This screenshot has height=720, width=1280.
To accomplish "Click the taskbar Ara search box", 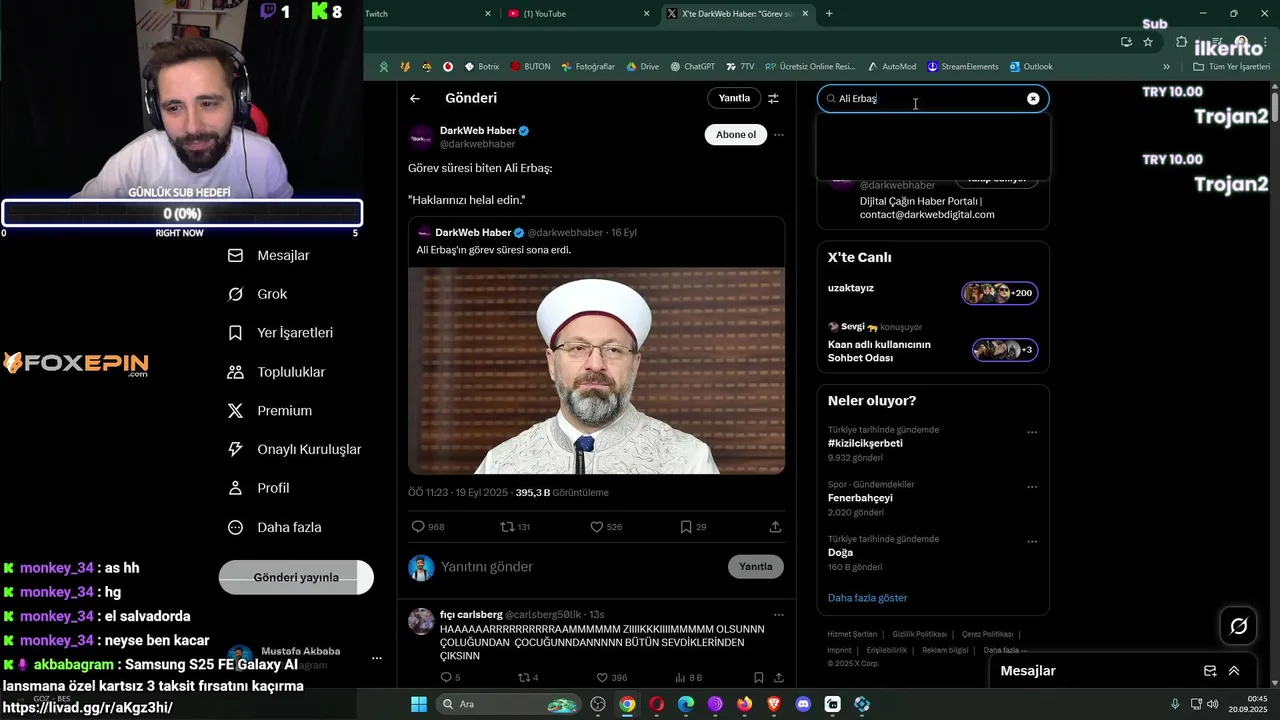I will [510, 704].
